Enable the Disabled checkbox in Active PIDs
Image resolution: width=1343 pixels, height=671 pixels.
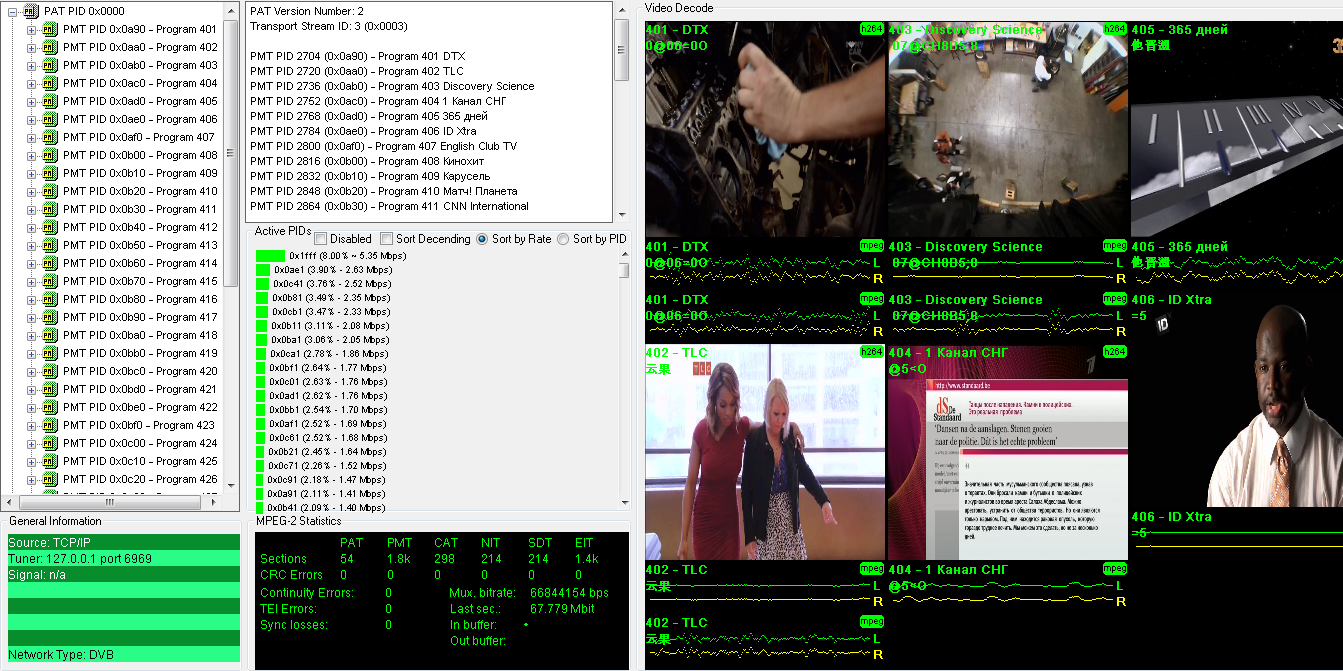321,239
